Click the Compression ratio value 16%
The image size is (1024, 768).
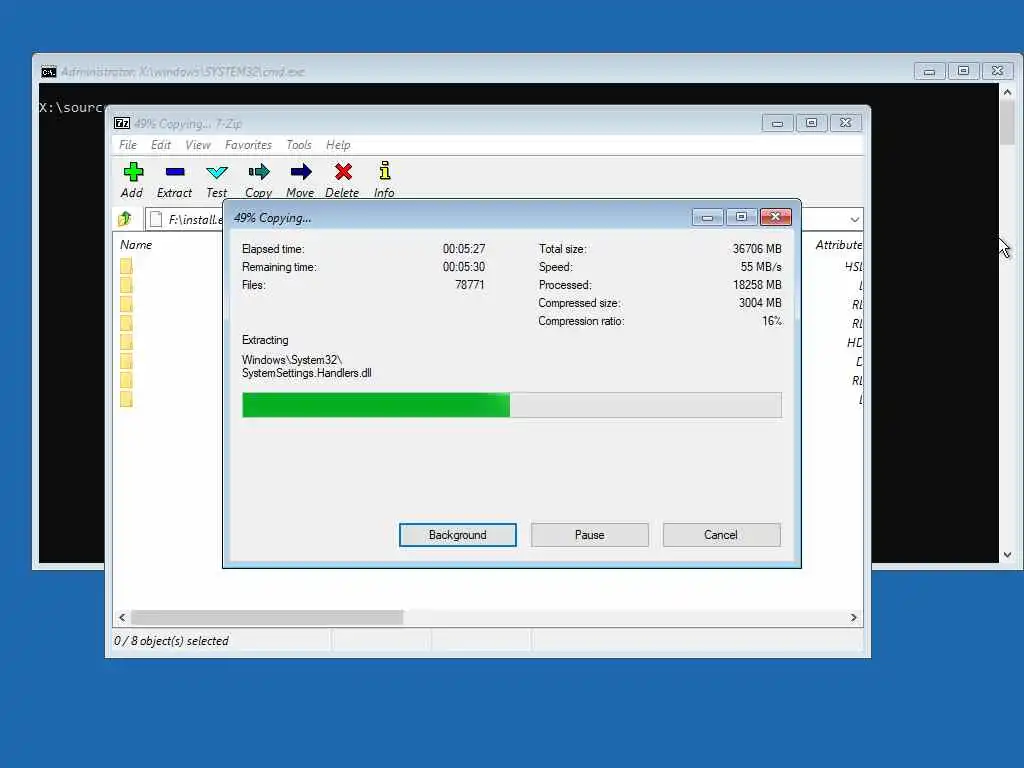point(772,321)
